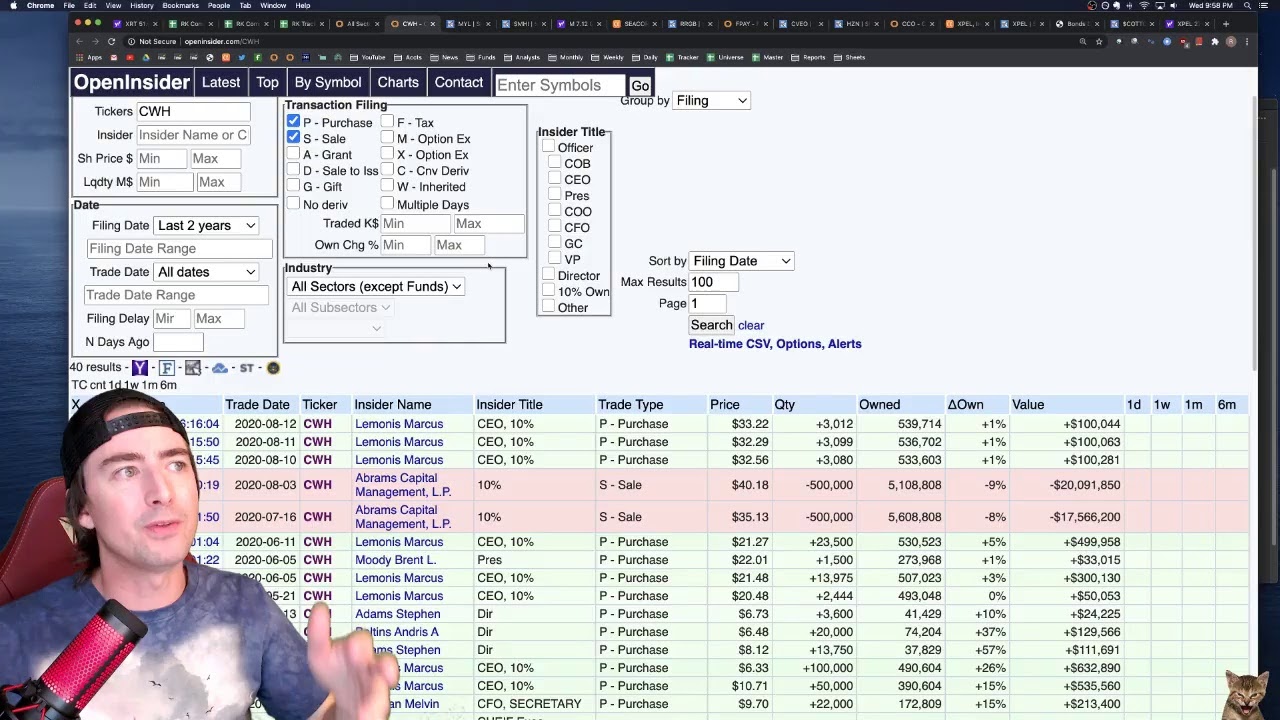The height and width of the screenshot is (720, 1280).
Task: Open the Finviz "F" icon link
Action: [x=167, y=368]
